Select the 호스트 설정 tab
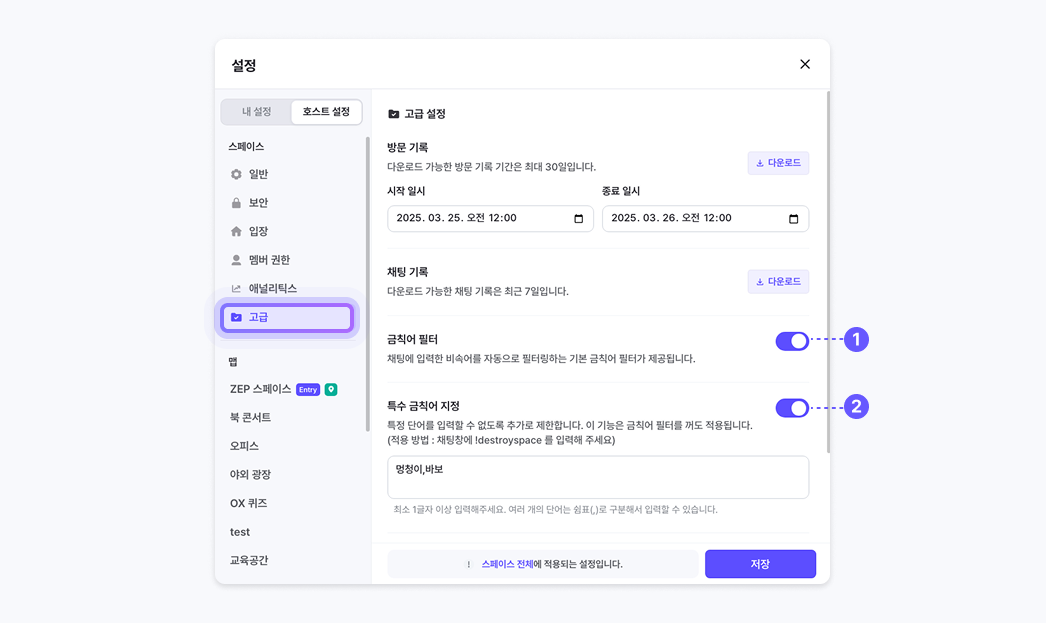Viewport: 1046px width, 623px height. 326,112
